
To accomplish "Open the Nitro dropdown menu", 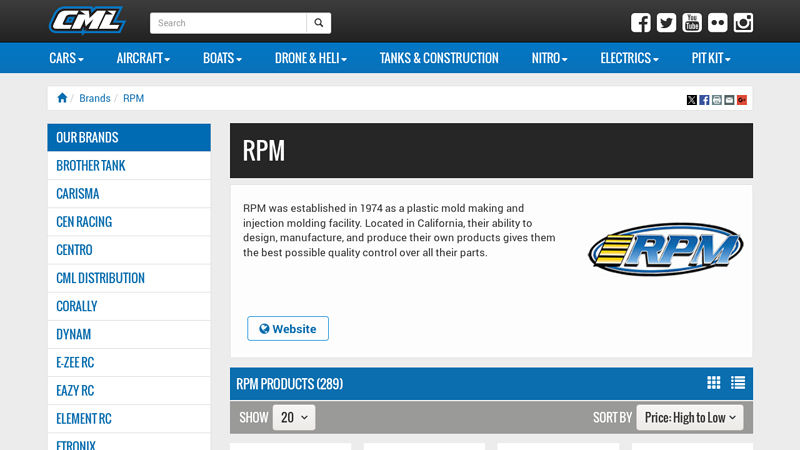I will [549, 58].
